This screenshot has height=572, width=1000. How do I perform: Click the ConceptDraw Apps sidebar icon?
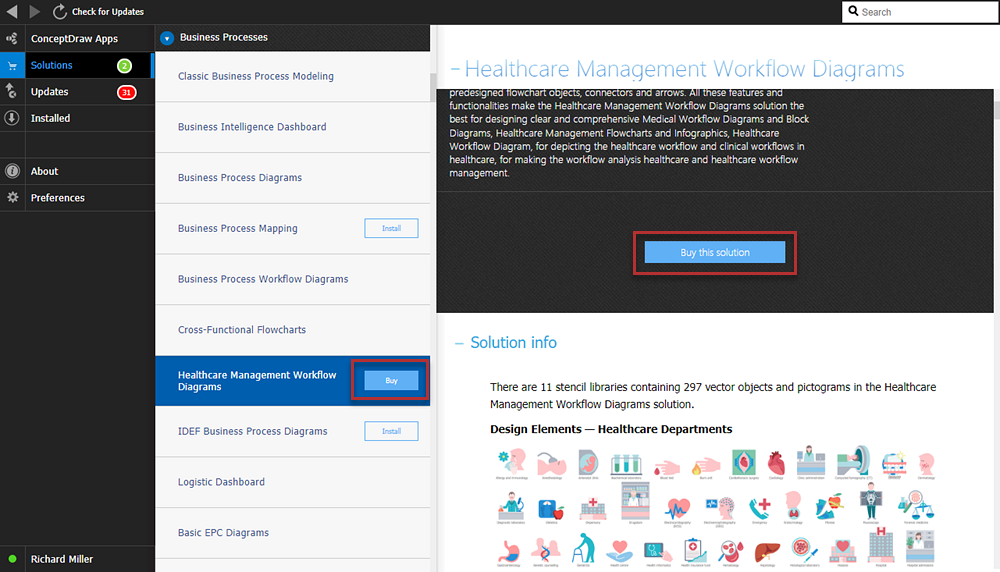pos(12,38)
